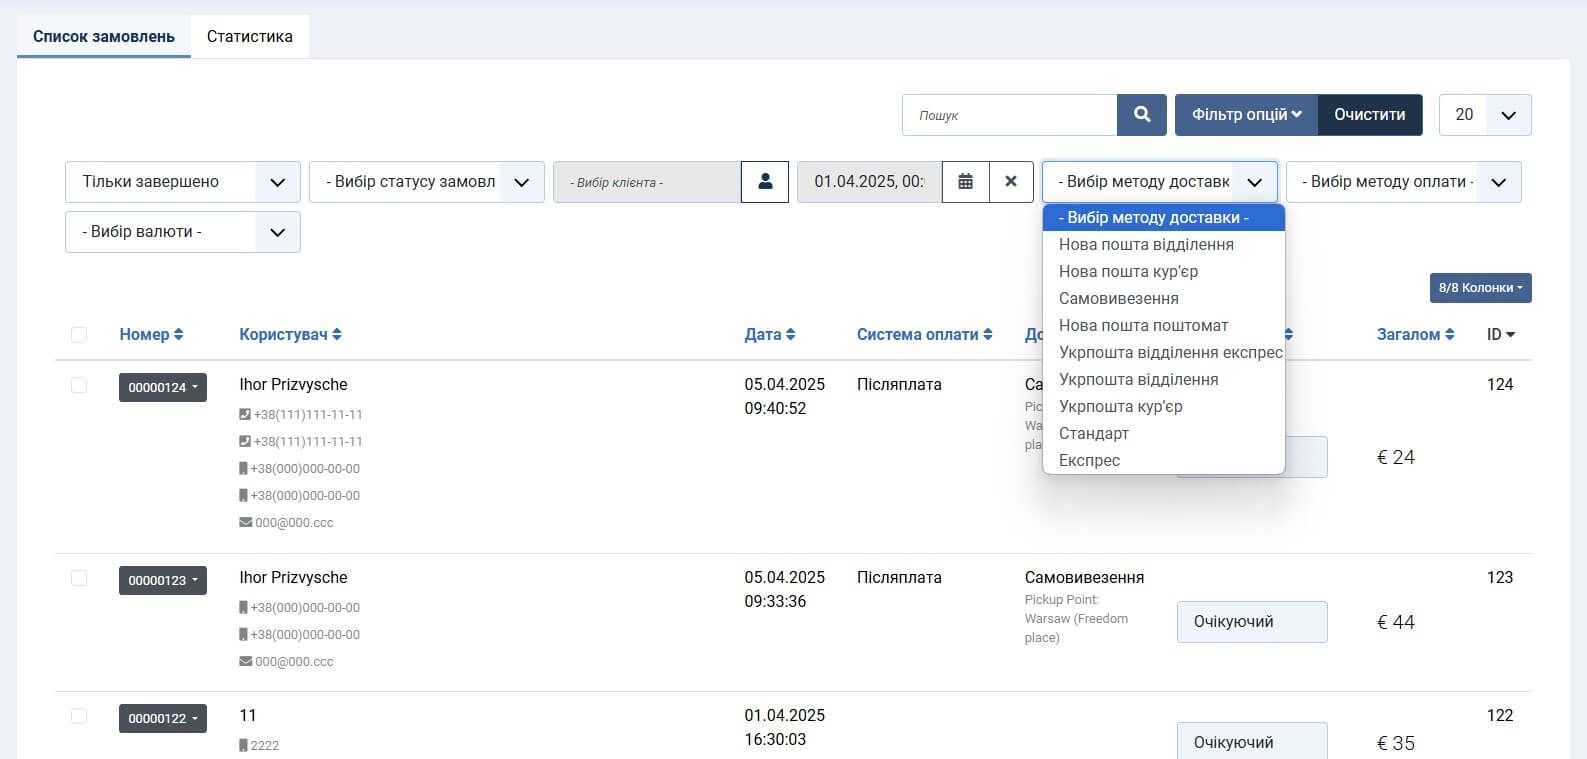Switch to the Статистика tab

250,37
